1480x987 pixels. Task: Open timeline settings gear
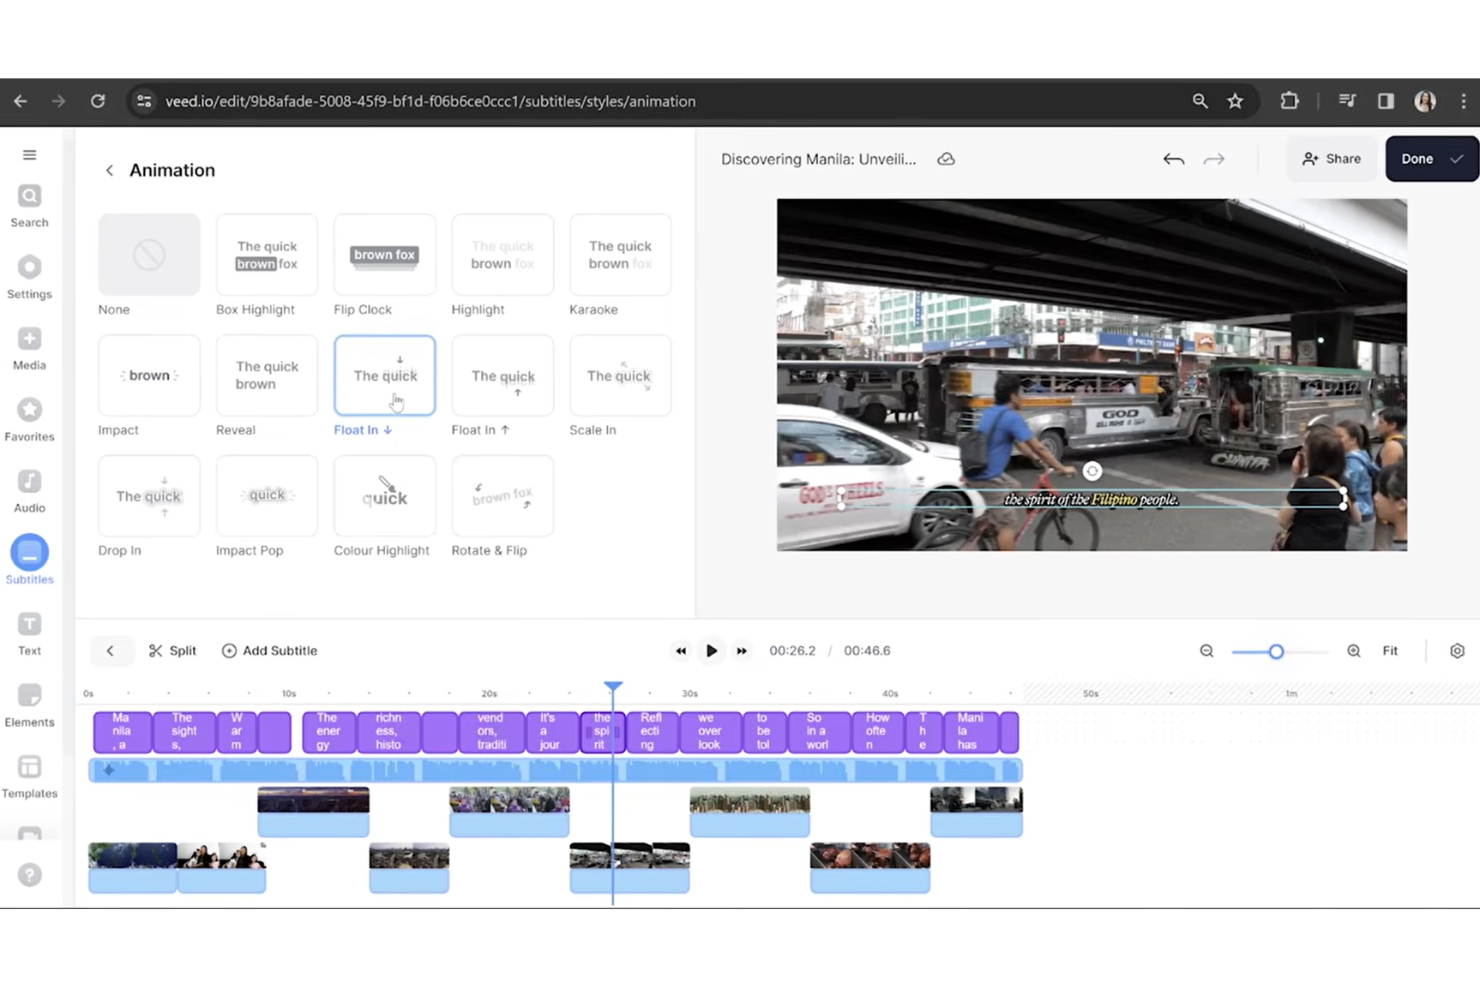point(1457,651)
